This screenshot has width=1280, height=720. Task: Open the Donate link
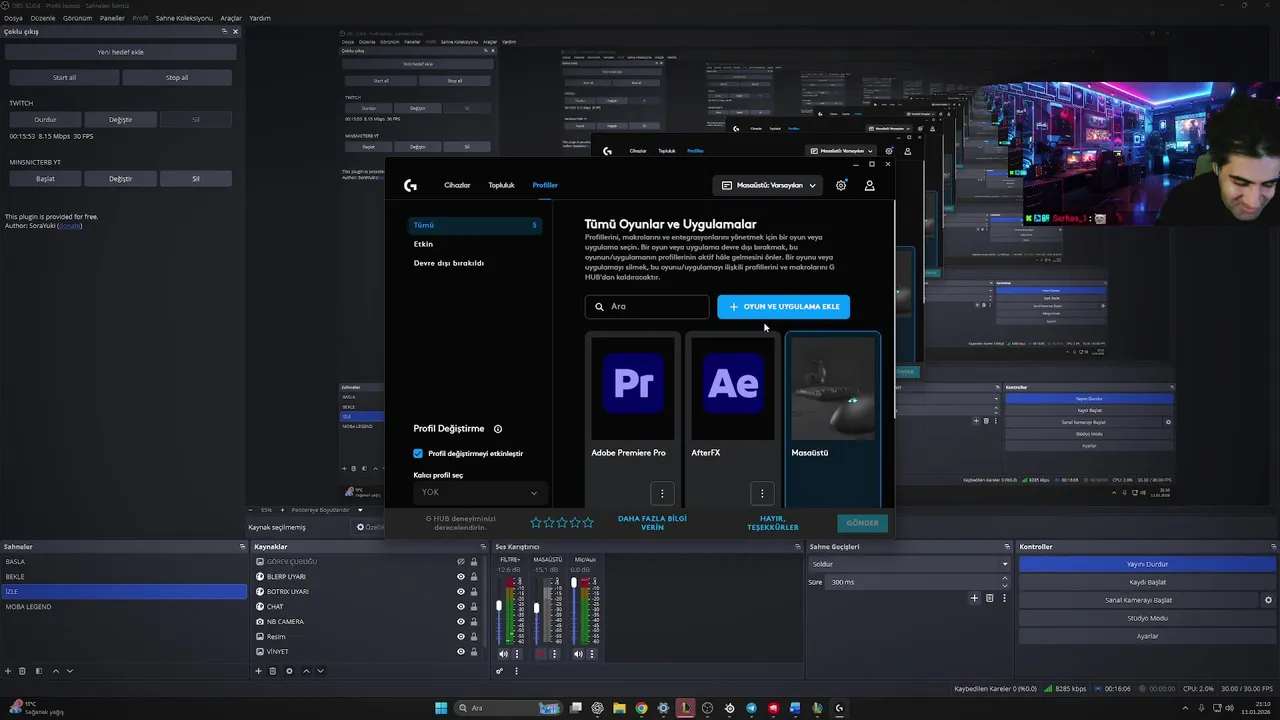point(69,226)
